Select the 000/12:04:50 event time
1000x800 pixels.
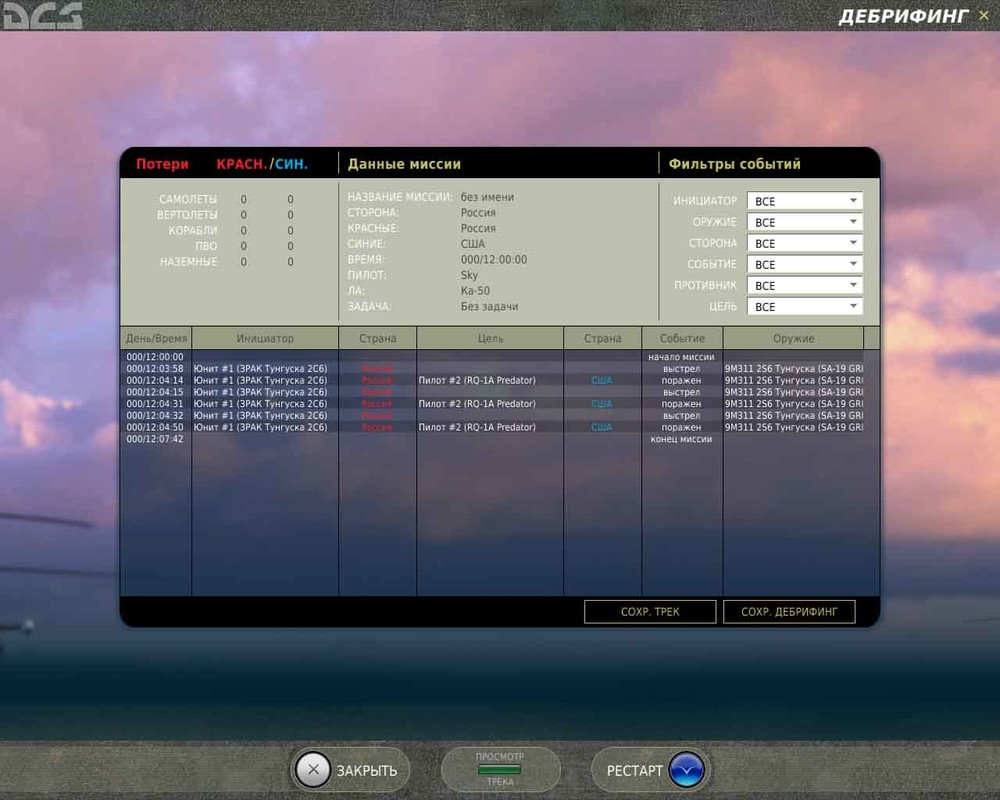coord(155,427)
